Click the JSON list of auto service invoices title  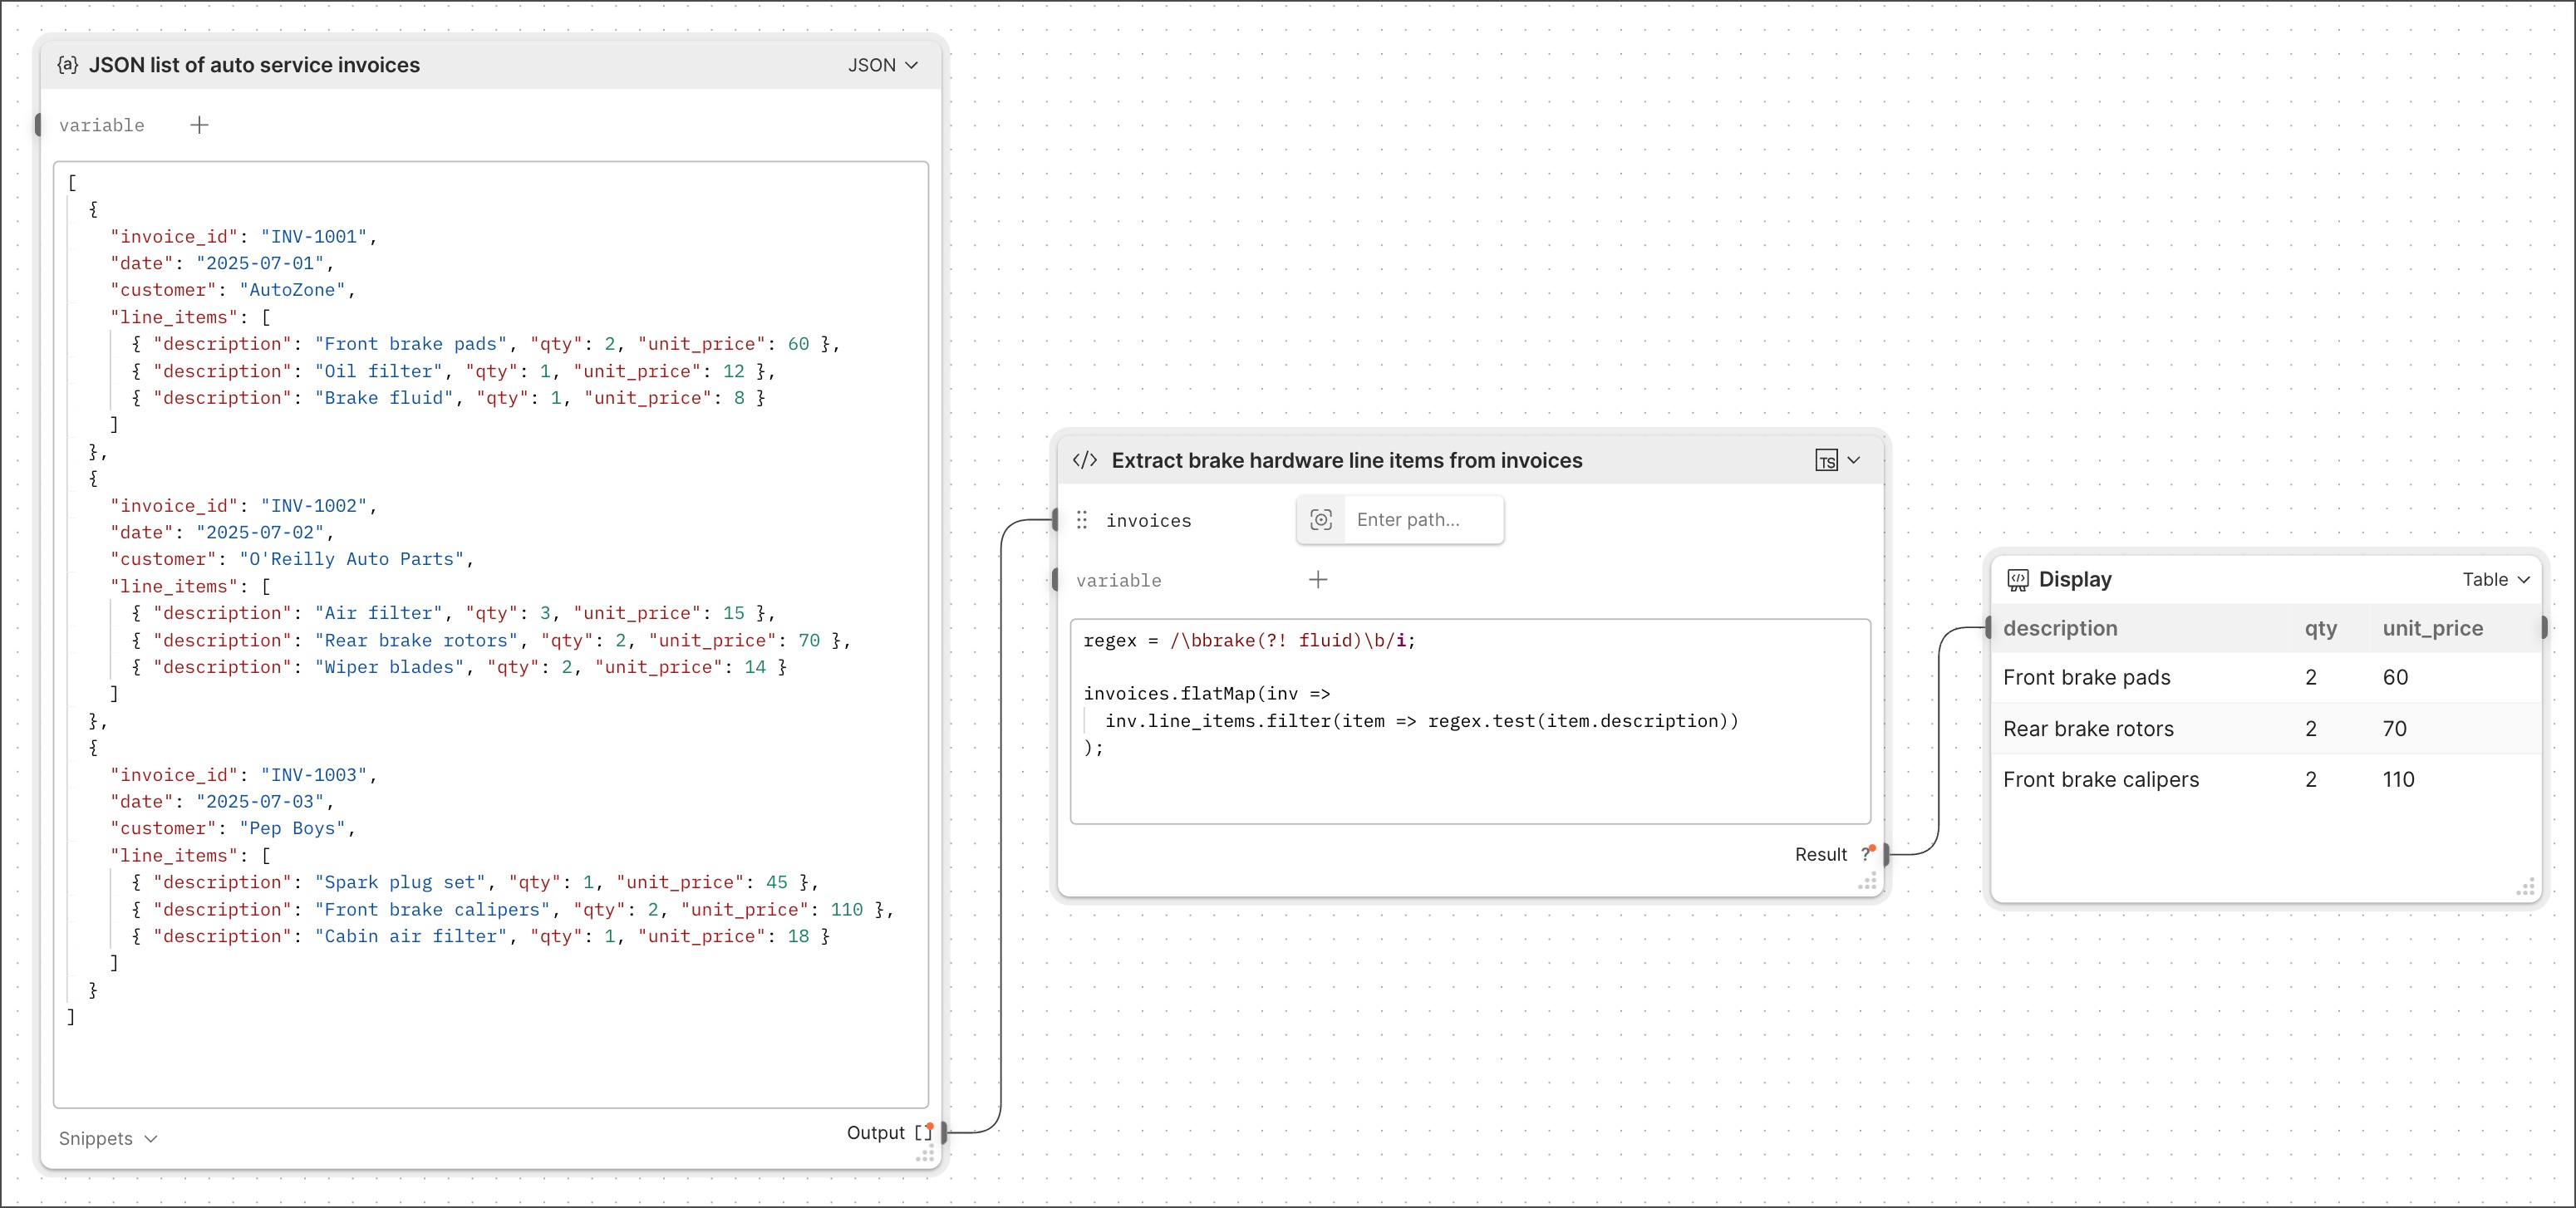pos(254,65)
